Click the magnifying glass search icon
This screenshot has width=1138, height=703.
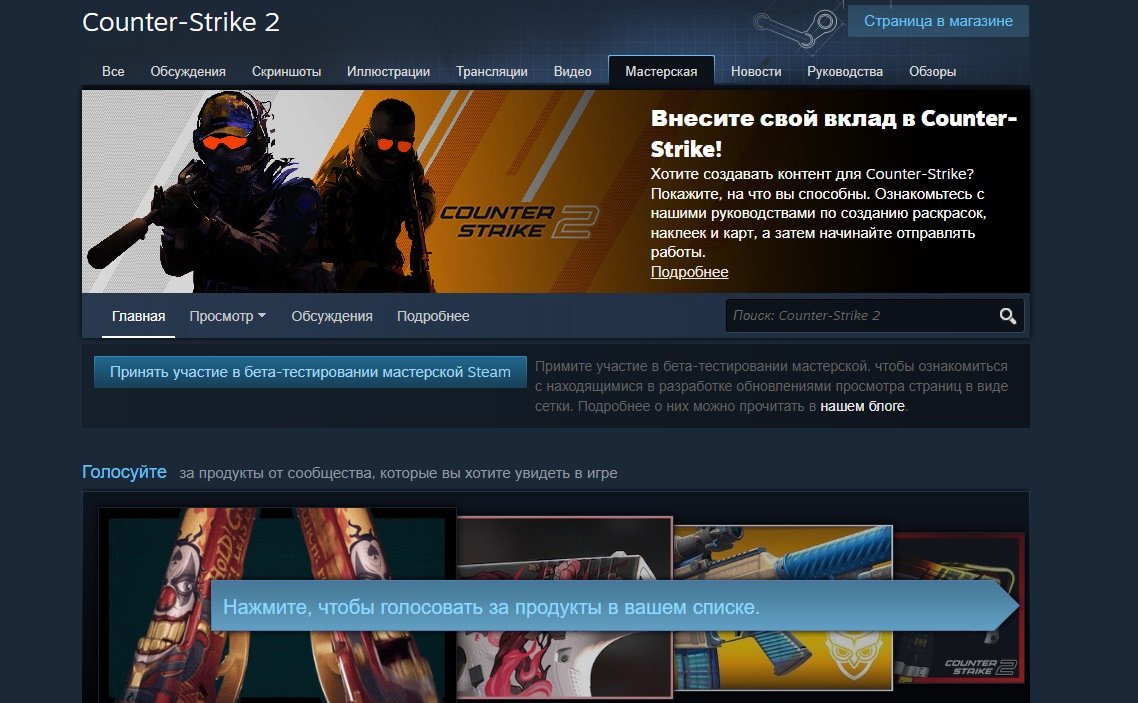1007,315
